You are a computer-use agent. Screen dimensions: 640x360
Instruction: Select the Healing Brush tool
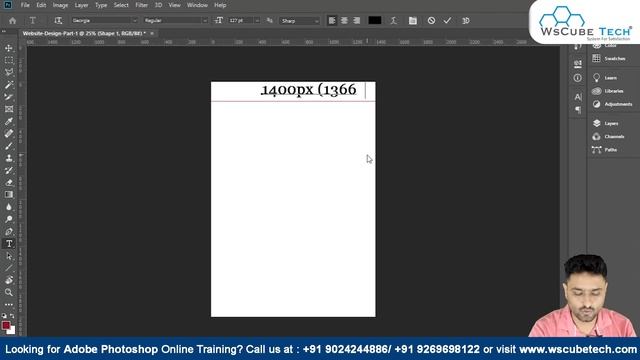(9, 133)
